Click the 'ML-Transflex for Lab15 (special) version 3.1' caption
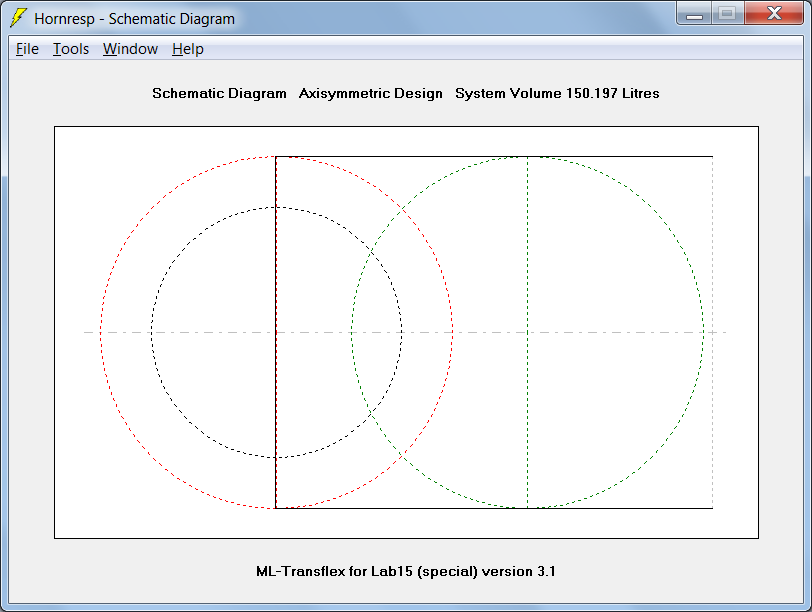The height and width of the screenshot is (612, 812). [x=406, y=571]
